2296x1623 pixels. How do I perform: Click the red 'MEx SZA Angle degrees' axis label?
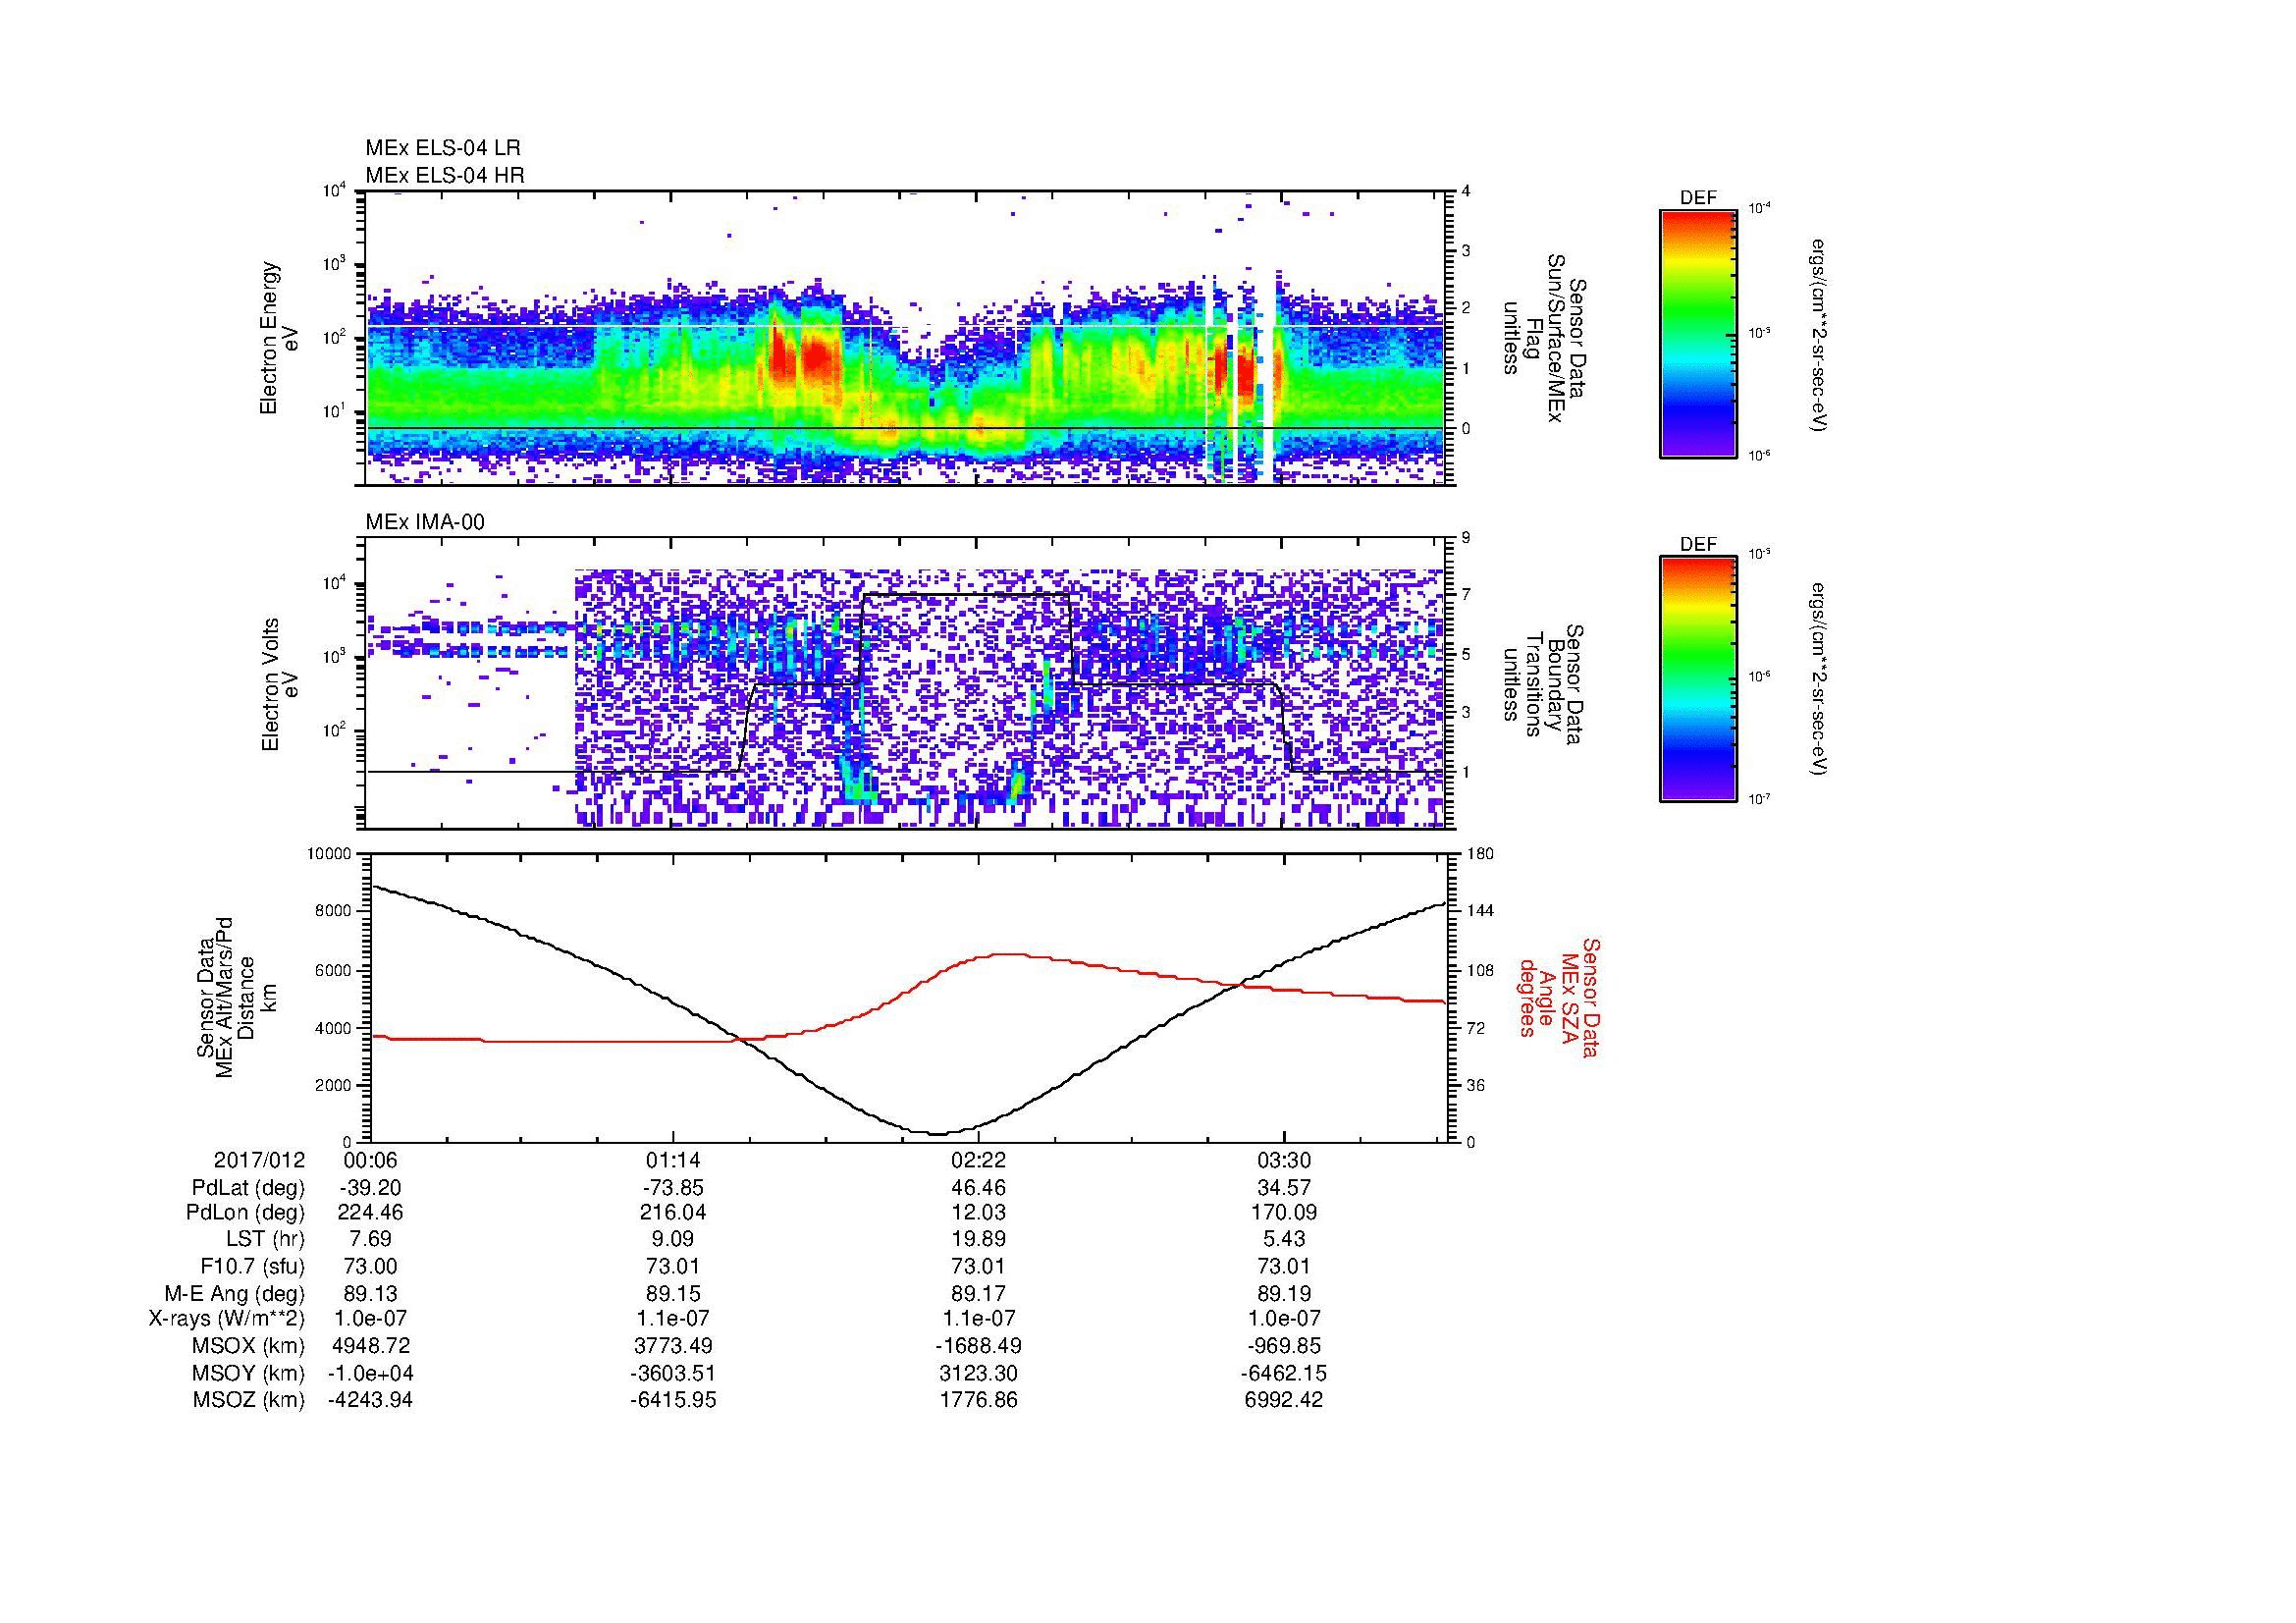coord(1559,997)
